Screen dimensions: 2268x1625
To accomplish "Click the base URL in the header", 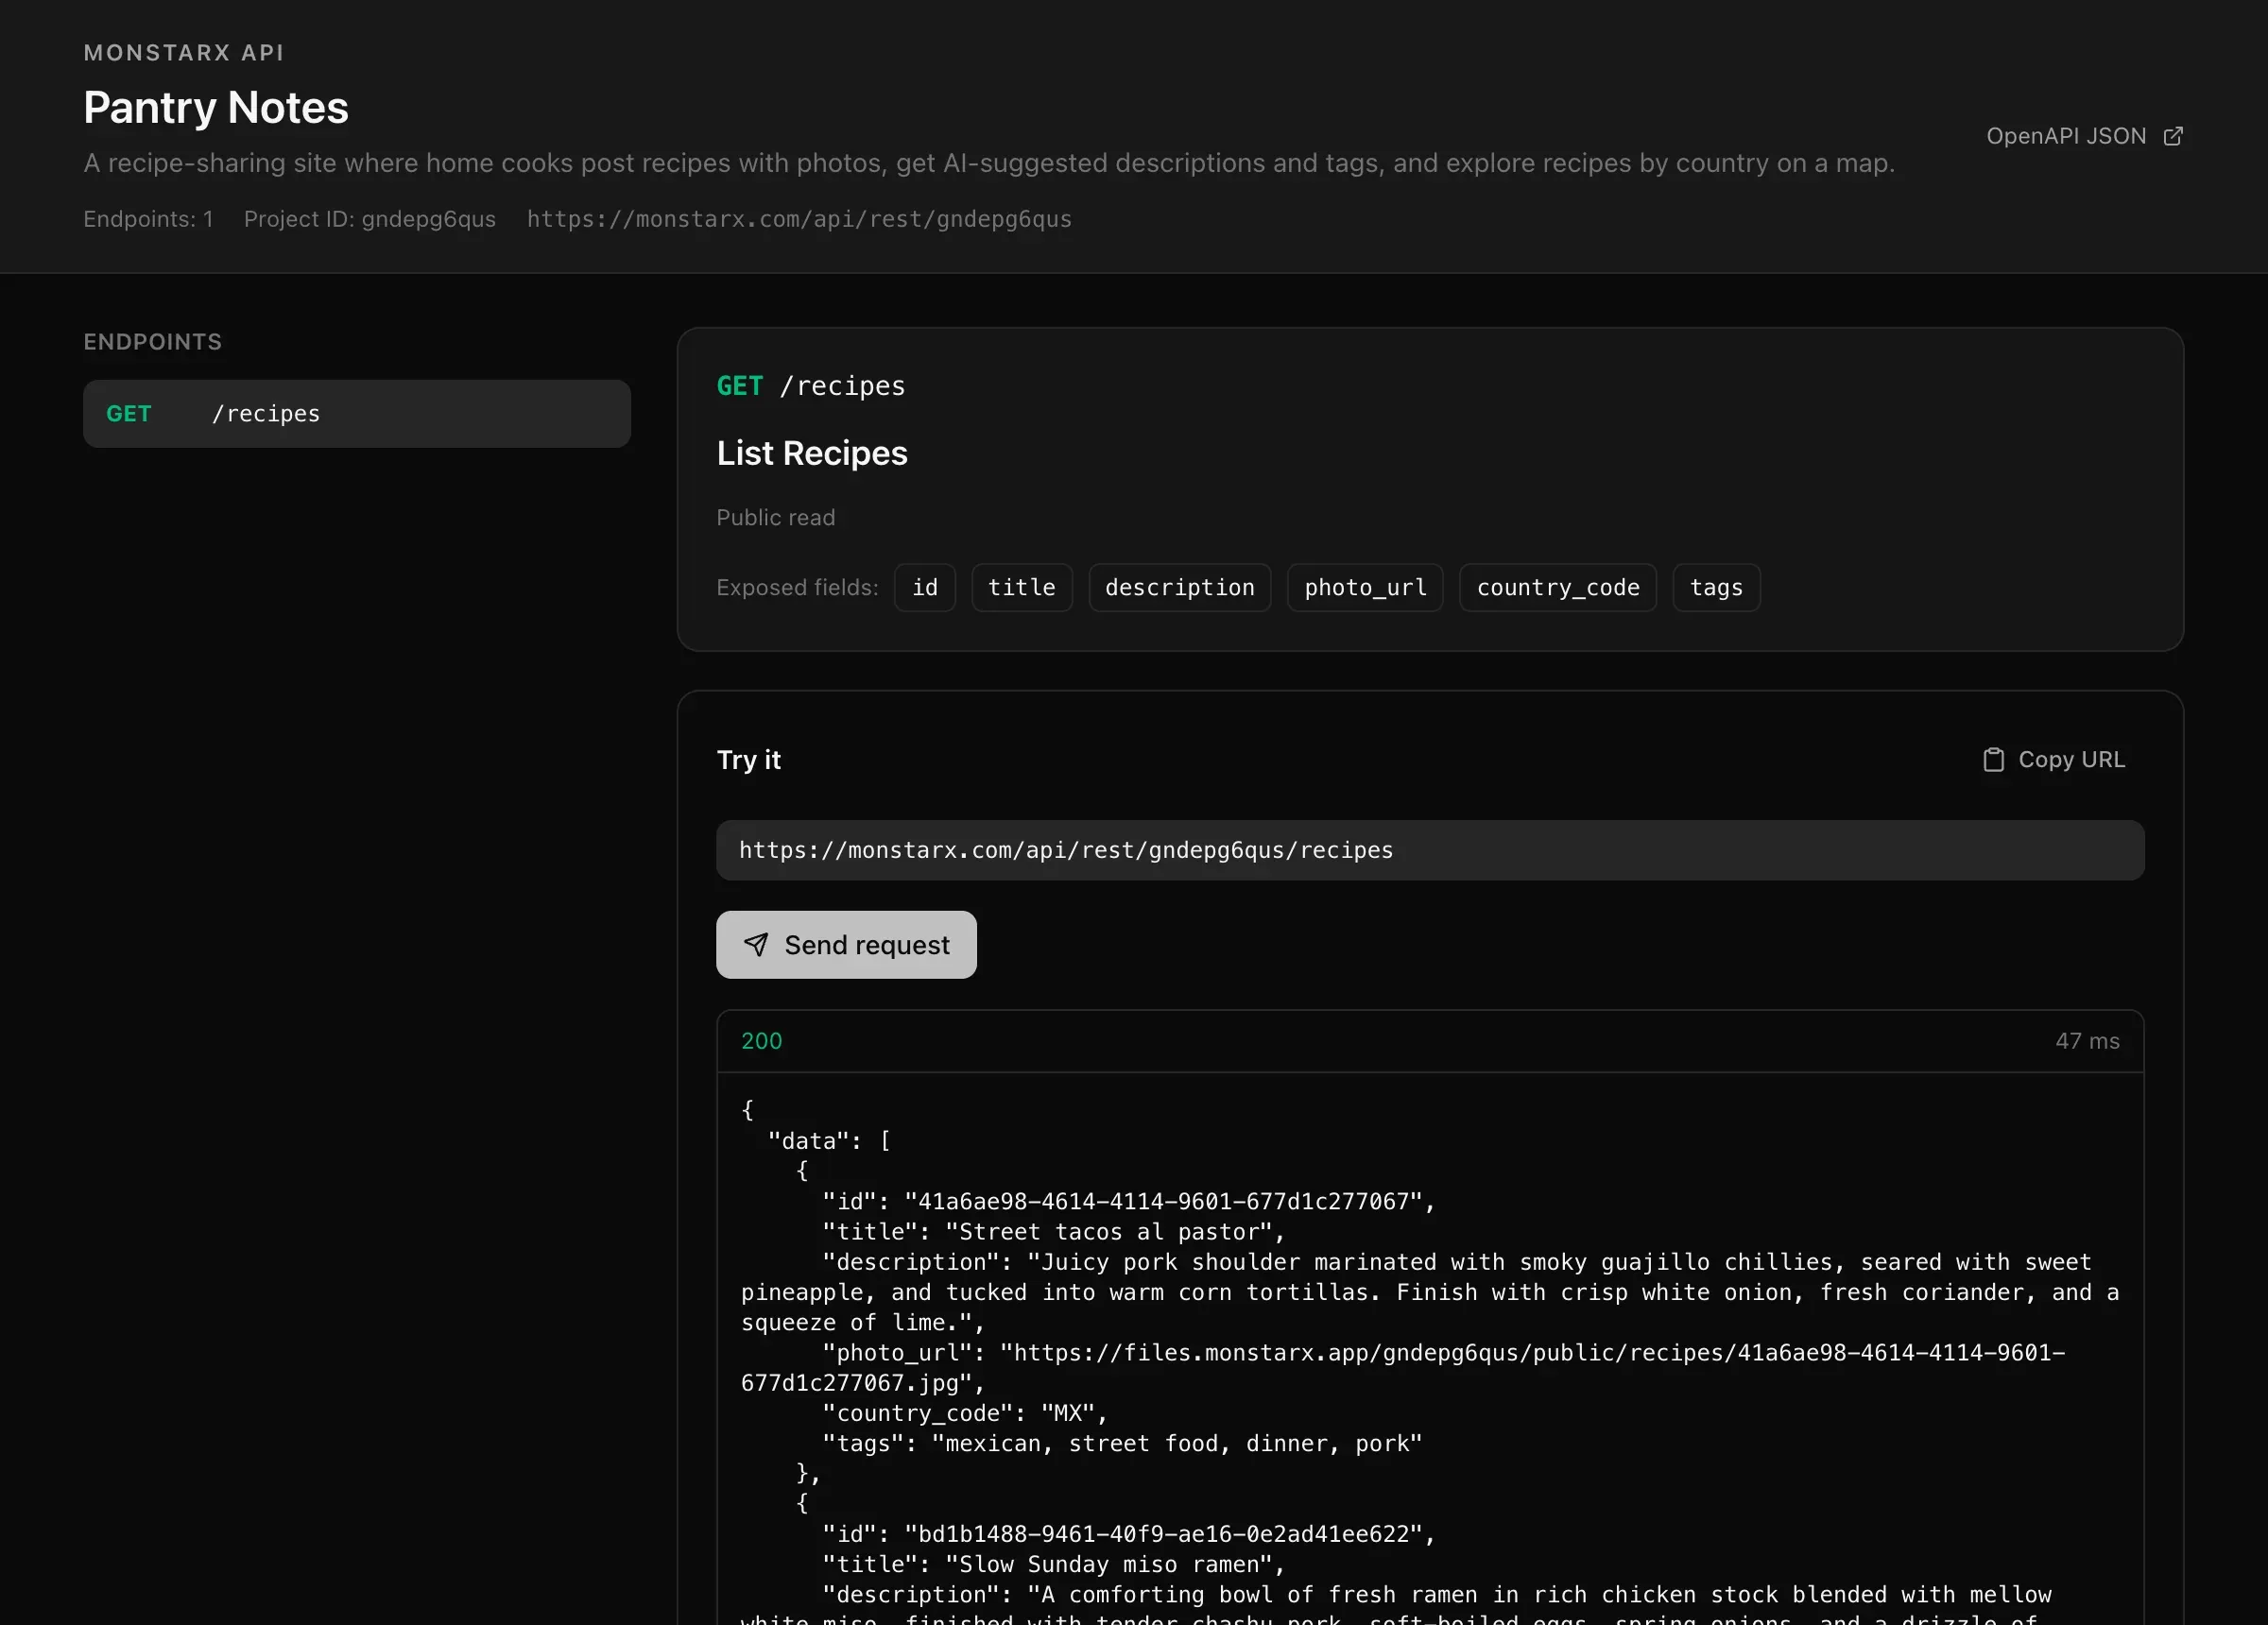I will (799, 219).
